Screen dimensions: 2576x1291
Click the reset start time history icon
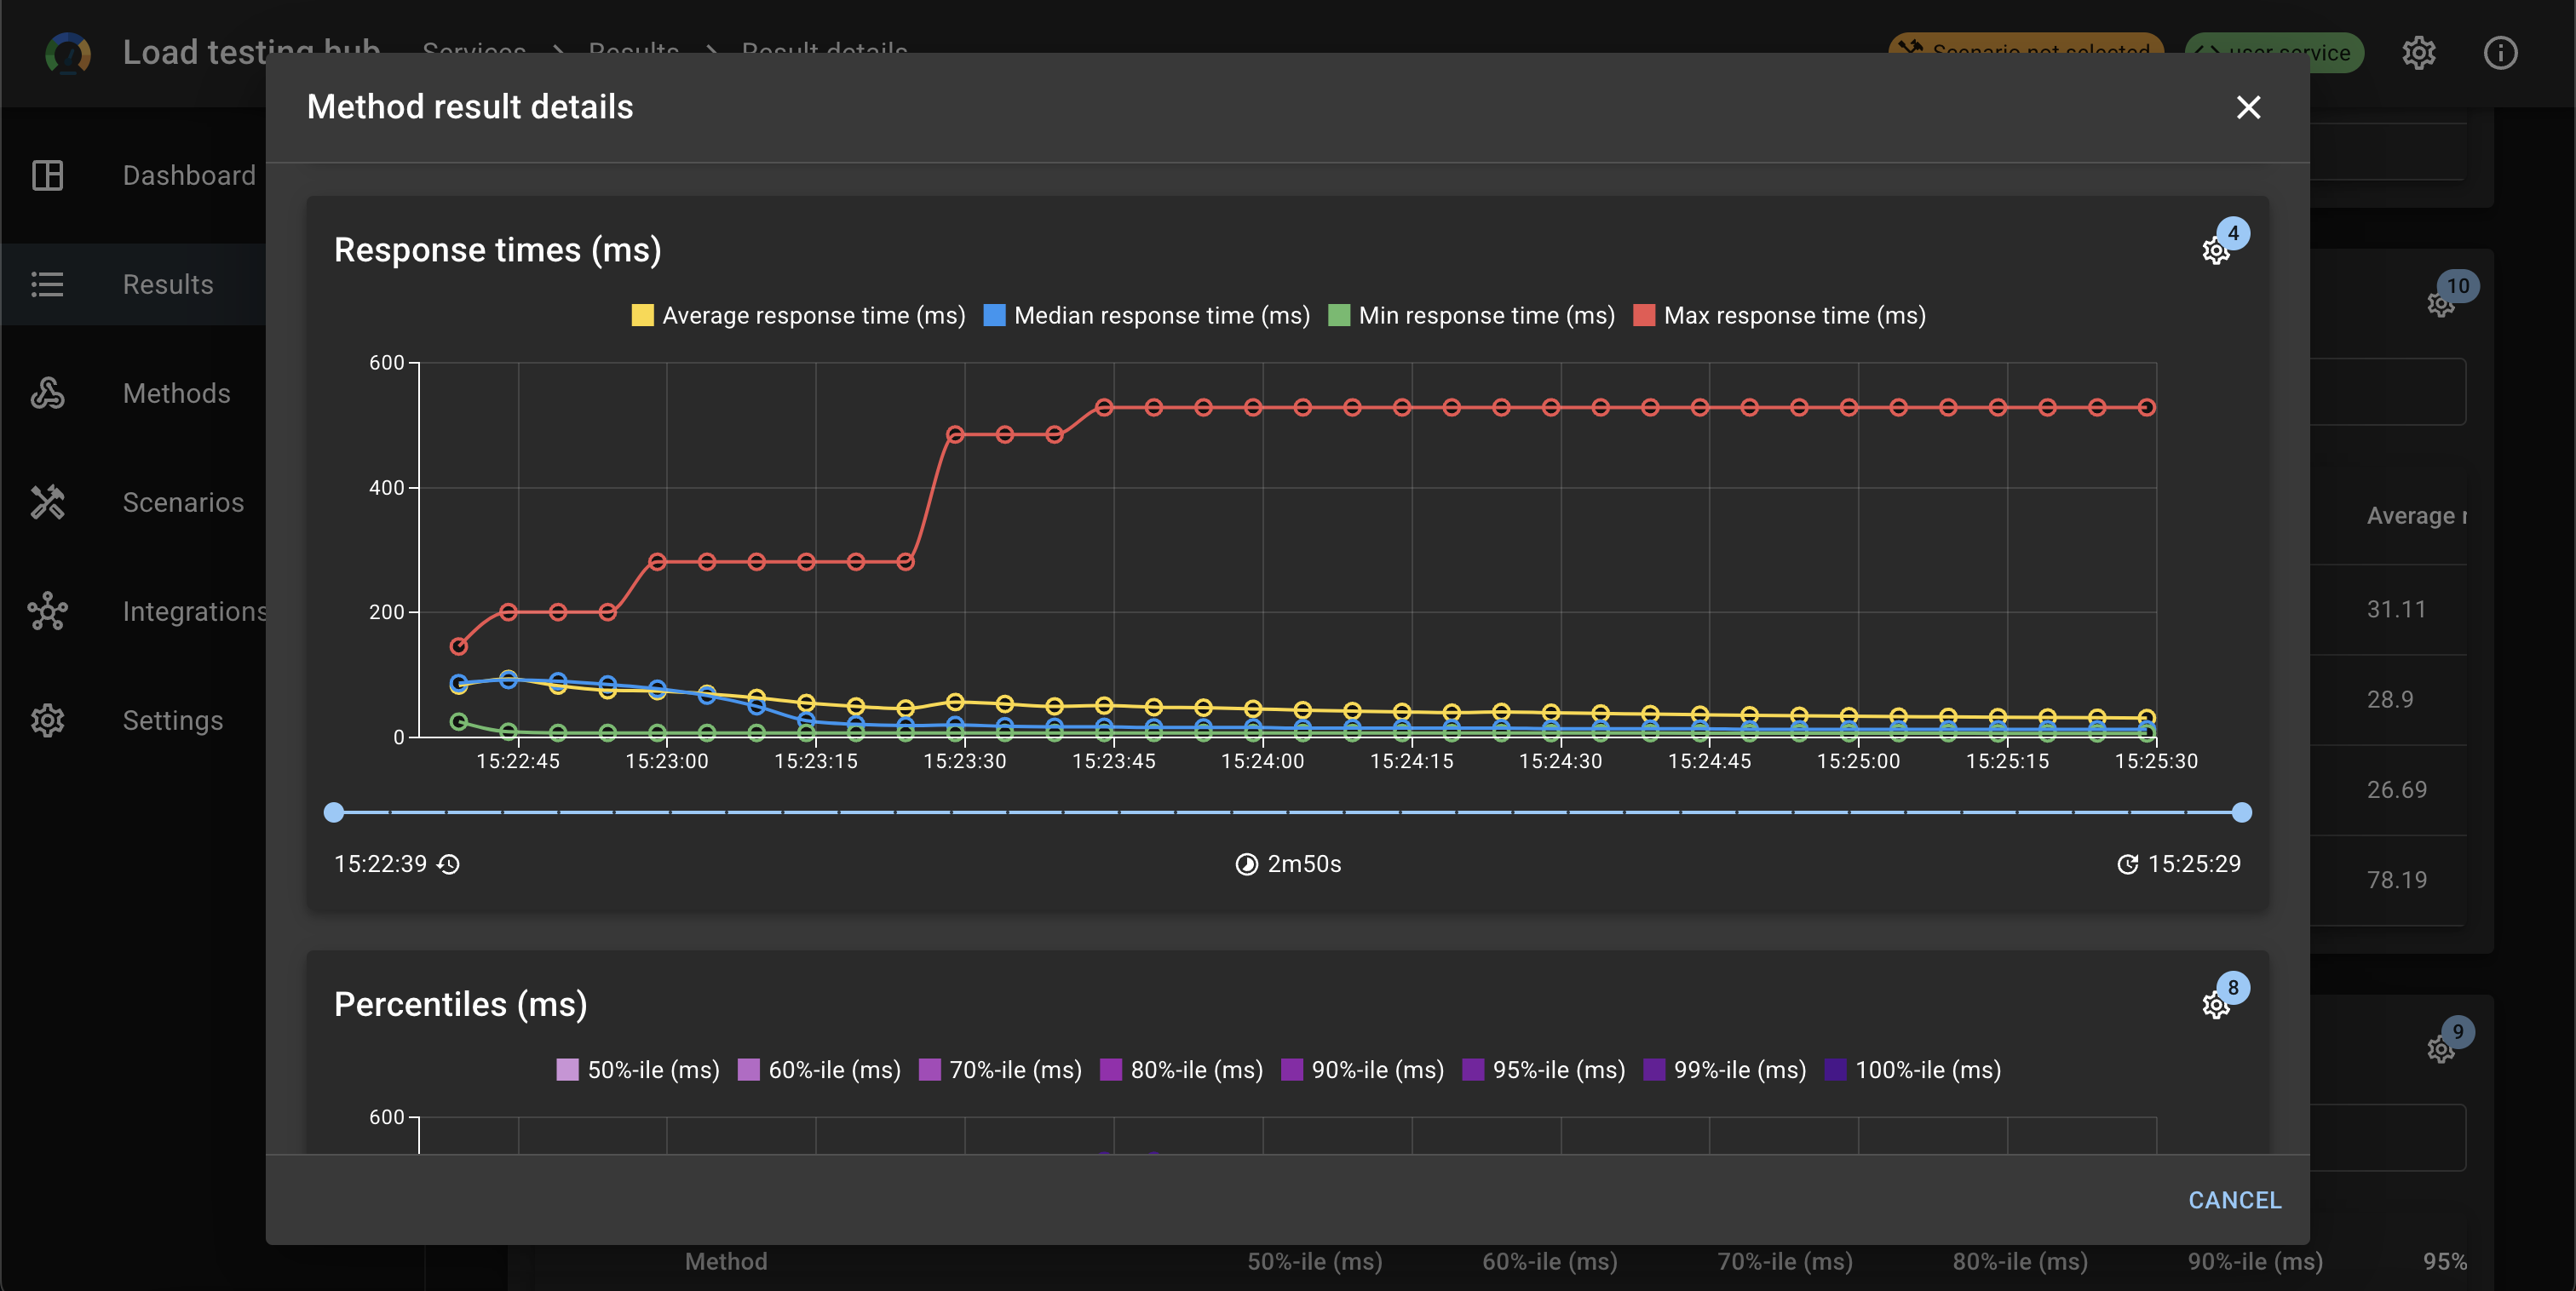449,864
